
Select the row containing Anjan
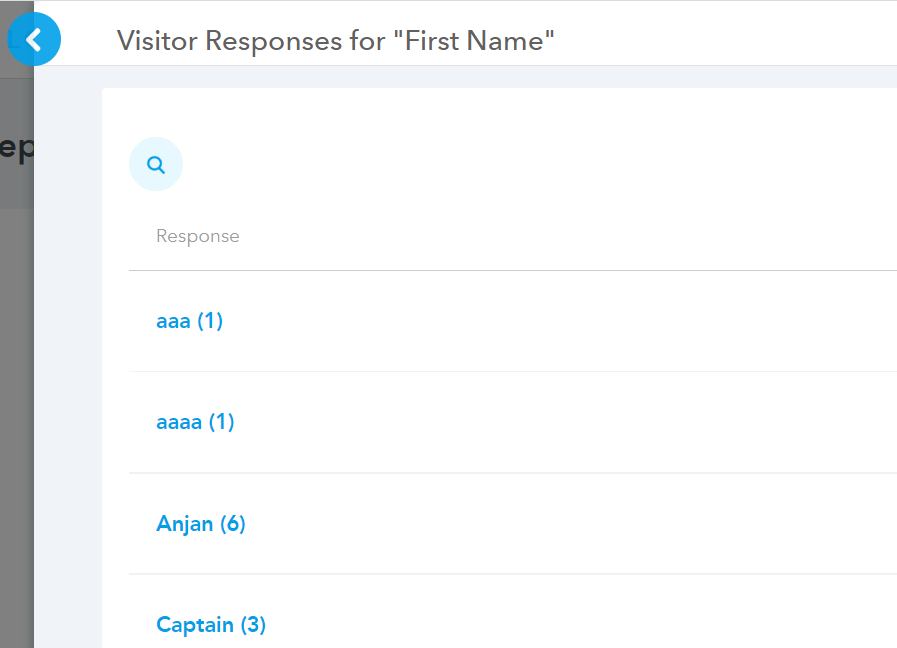click(x=513, y=524)
